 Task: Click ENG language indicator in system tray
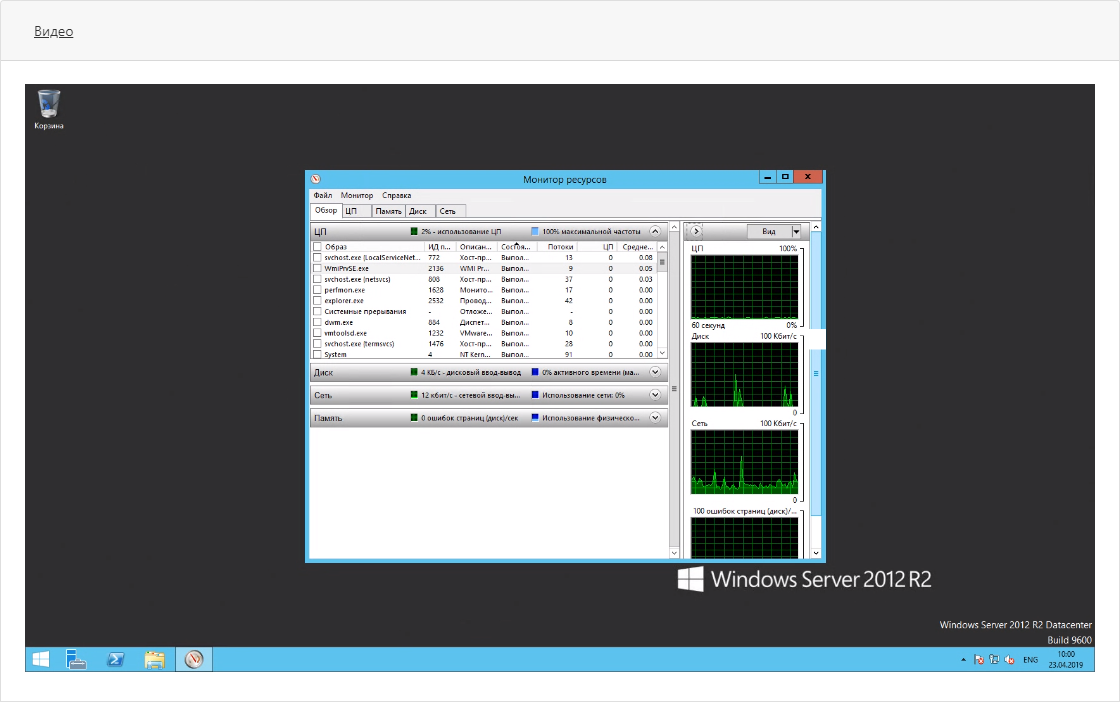[1030, 660]
